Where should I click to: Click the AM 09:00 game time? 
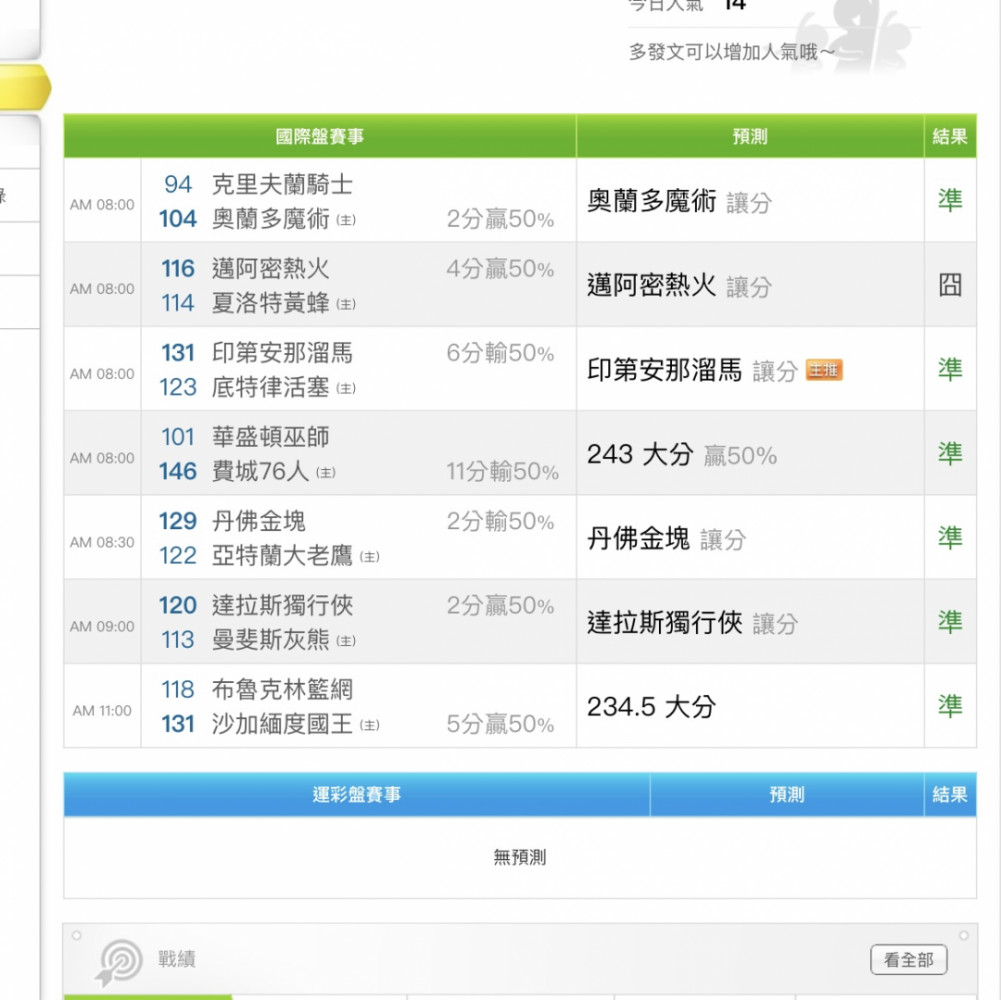tap(102, 626)
